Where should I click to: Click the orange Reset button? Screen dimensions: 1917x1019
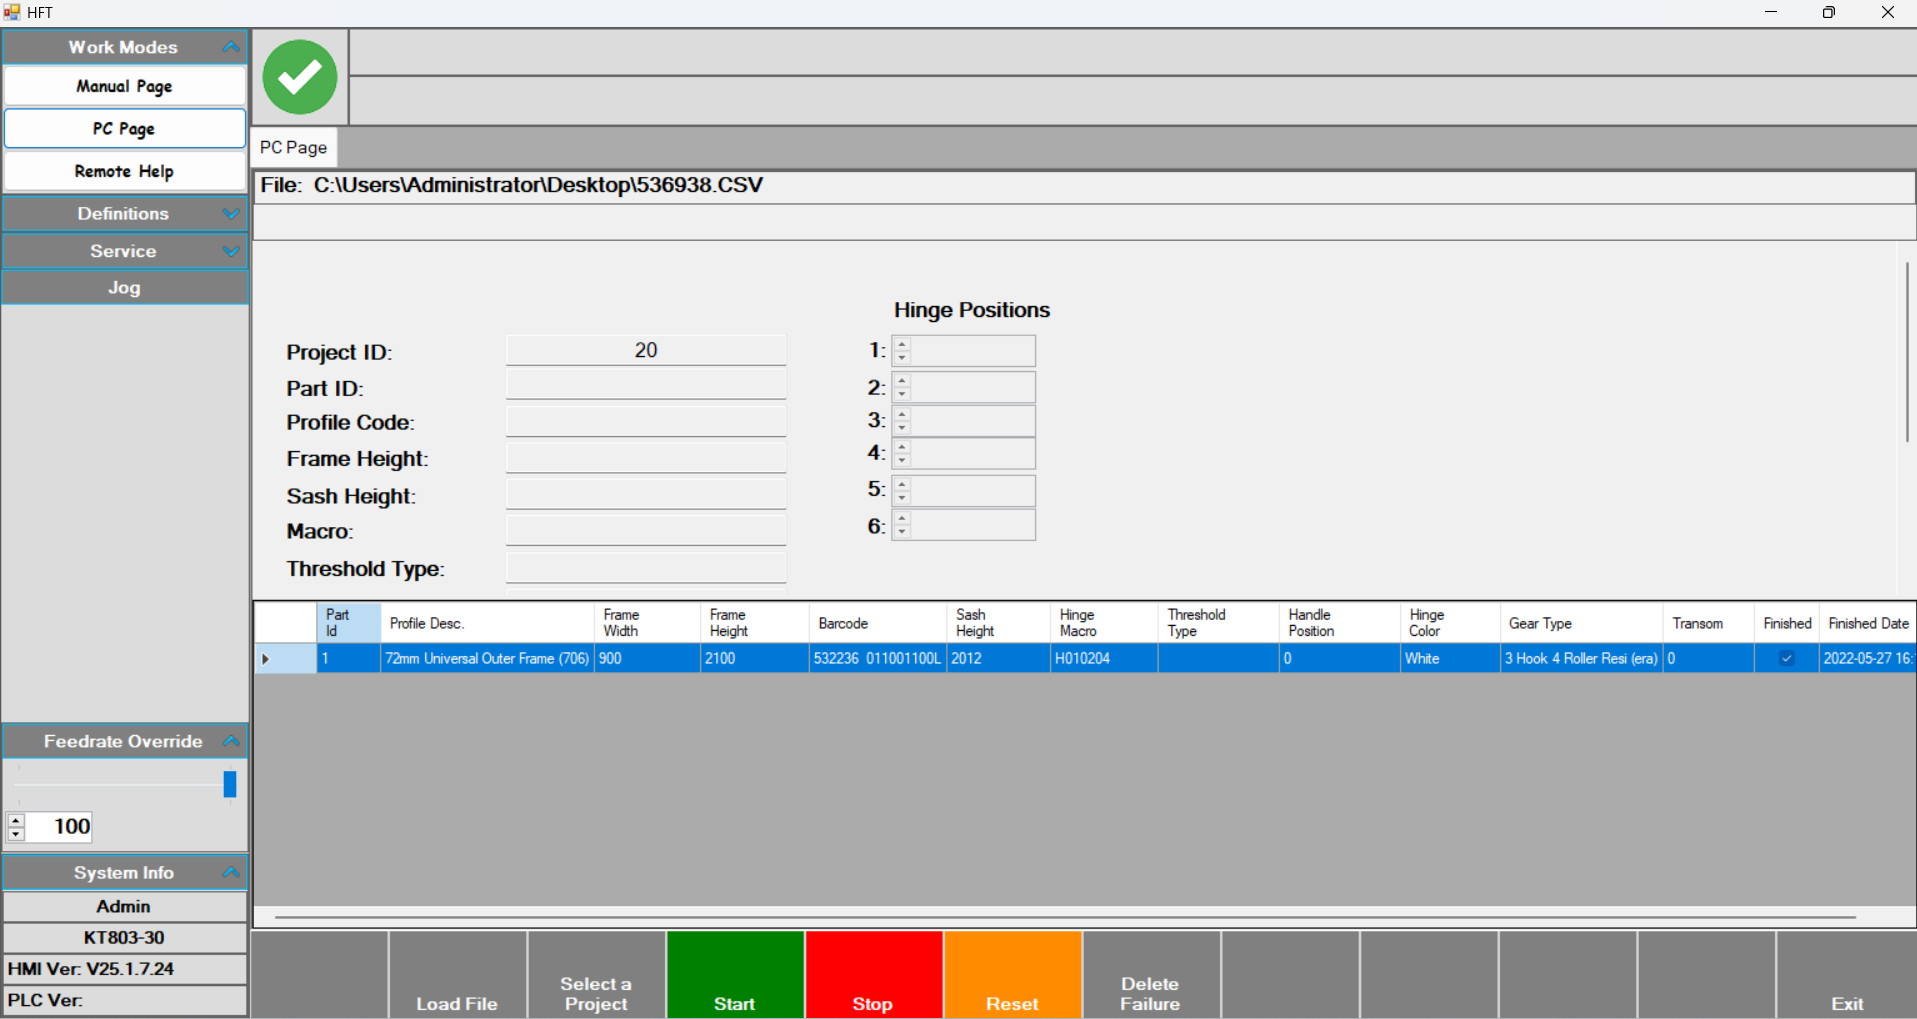point(1012,975)
